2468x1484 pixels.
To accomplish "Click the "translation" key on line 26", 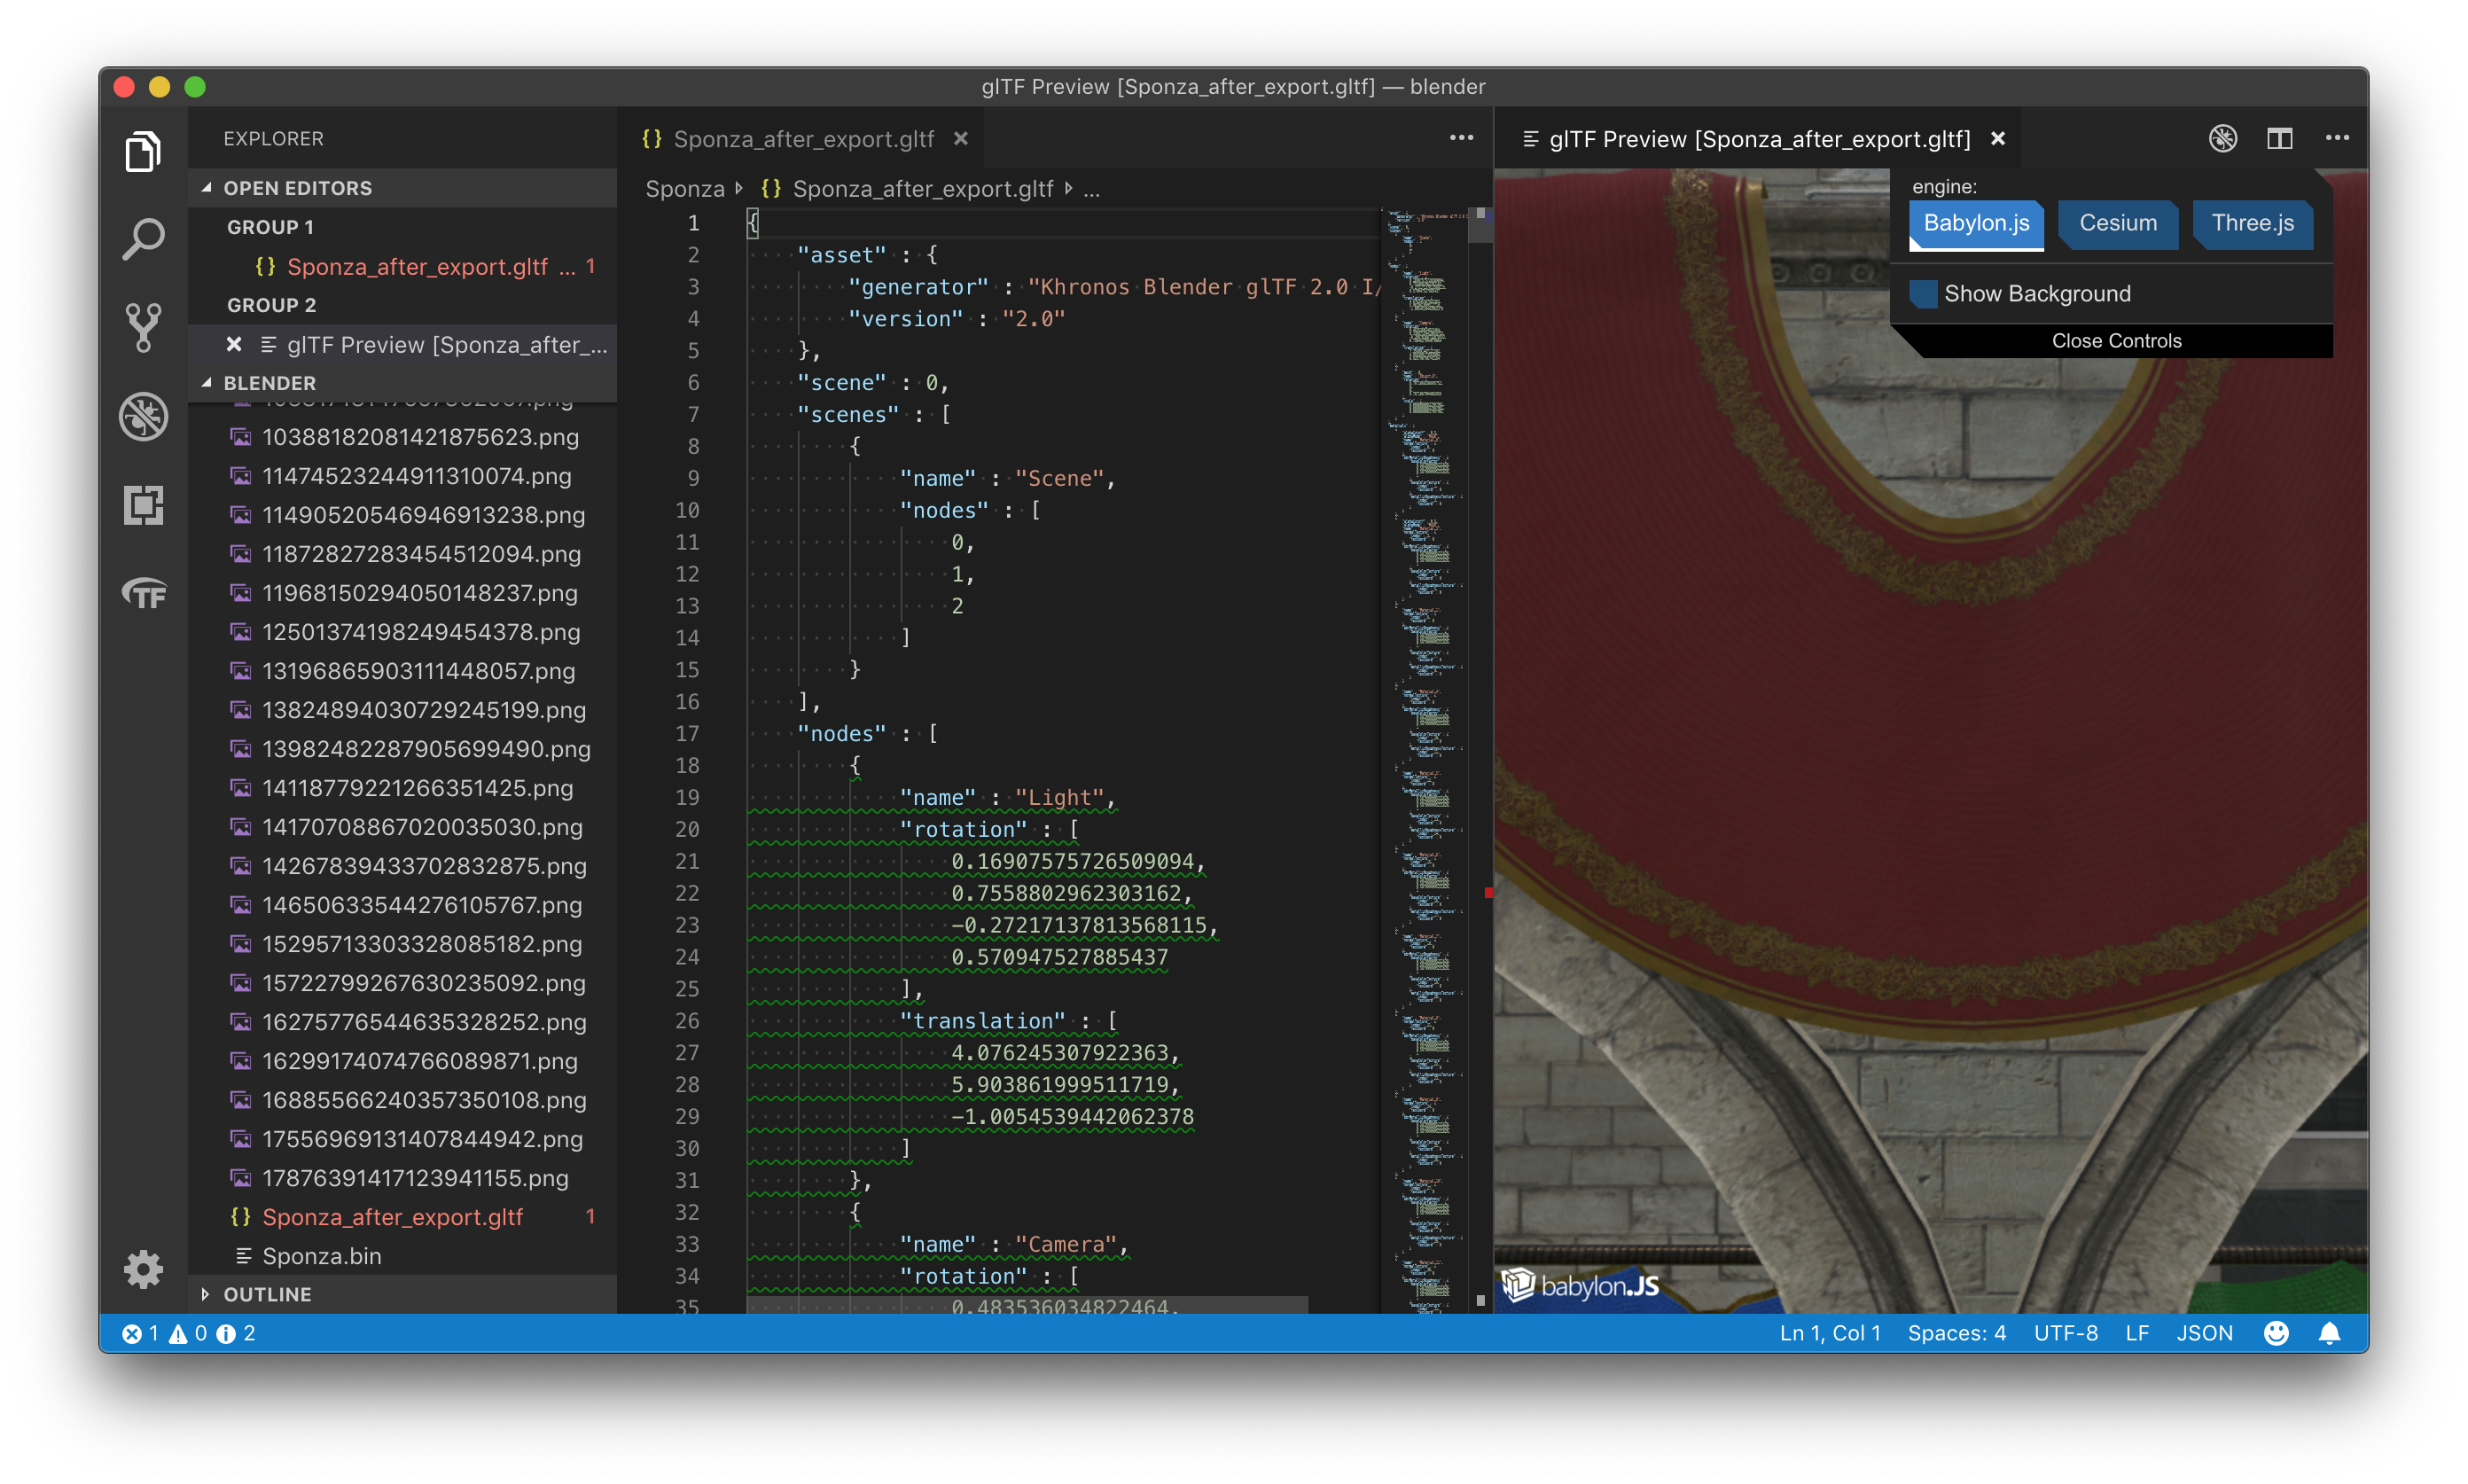I will (982, 1021).
